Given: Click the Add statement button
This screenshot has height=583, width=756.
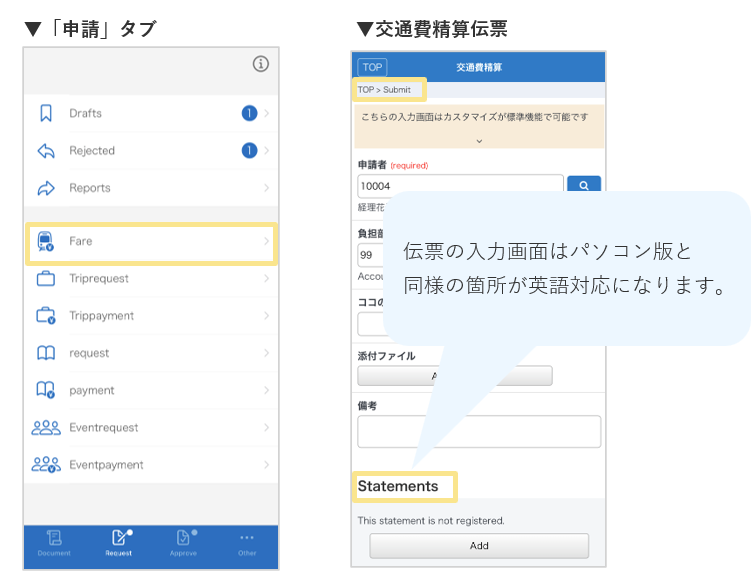Looking at the screenshot, I should (x=479, y=546).
